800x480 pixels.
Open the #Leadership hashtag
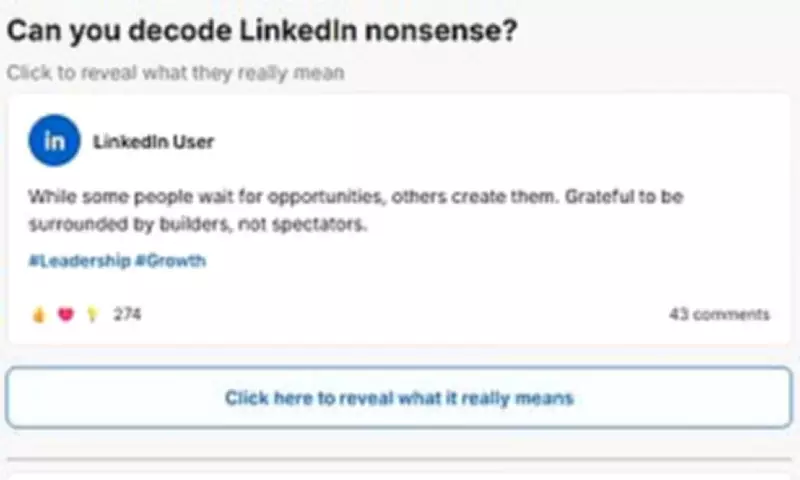pos(80,261)
